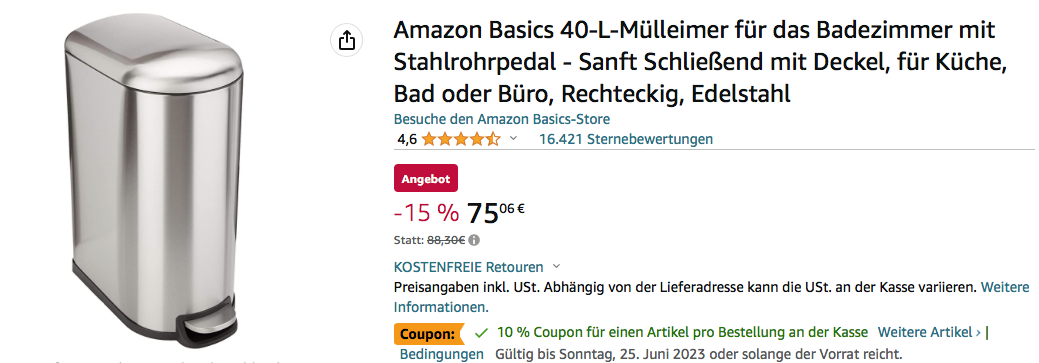Click the struck-through 88,30€ price
The height and width of the screenshot is (363, 1039).
(446, 240)
